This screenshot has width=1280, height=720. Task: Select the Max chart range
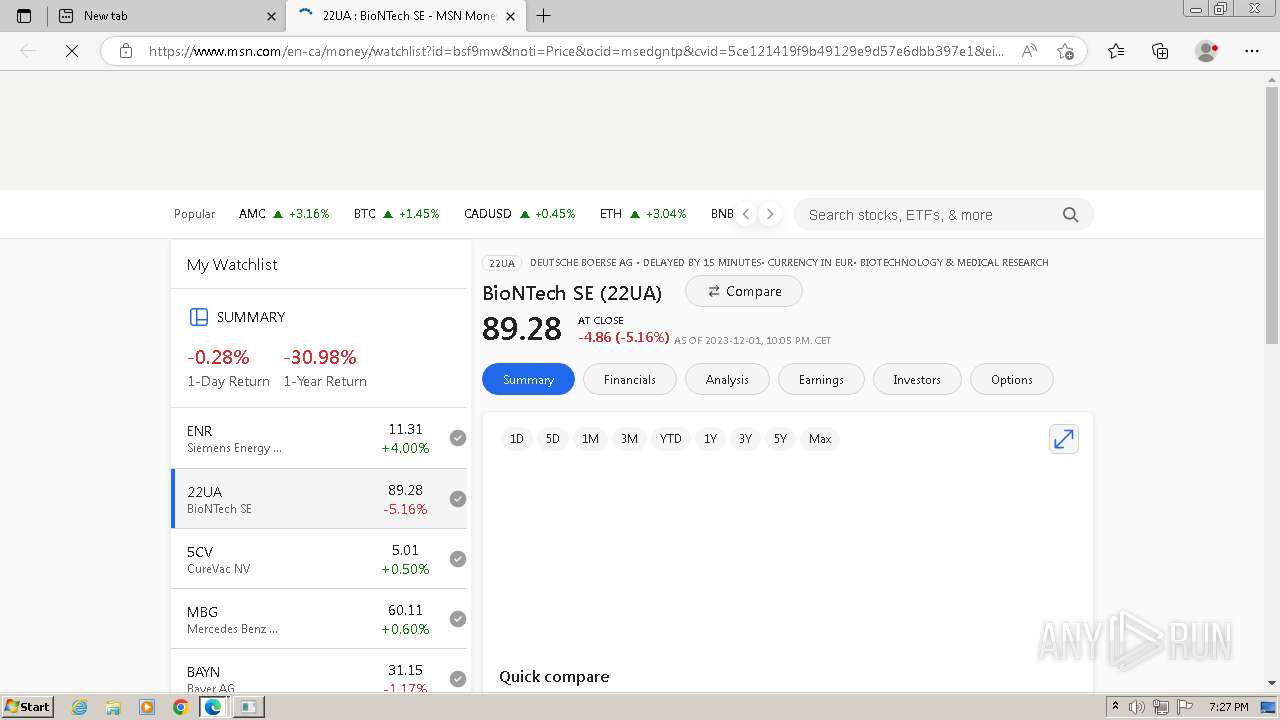820,439
